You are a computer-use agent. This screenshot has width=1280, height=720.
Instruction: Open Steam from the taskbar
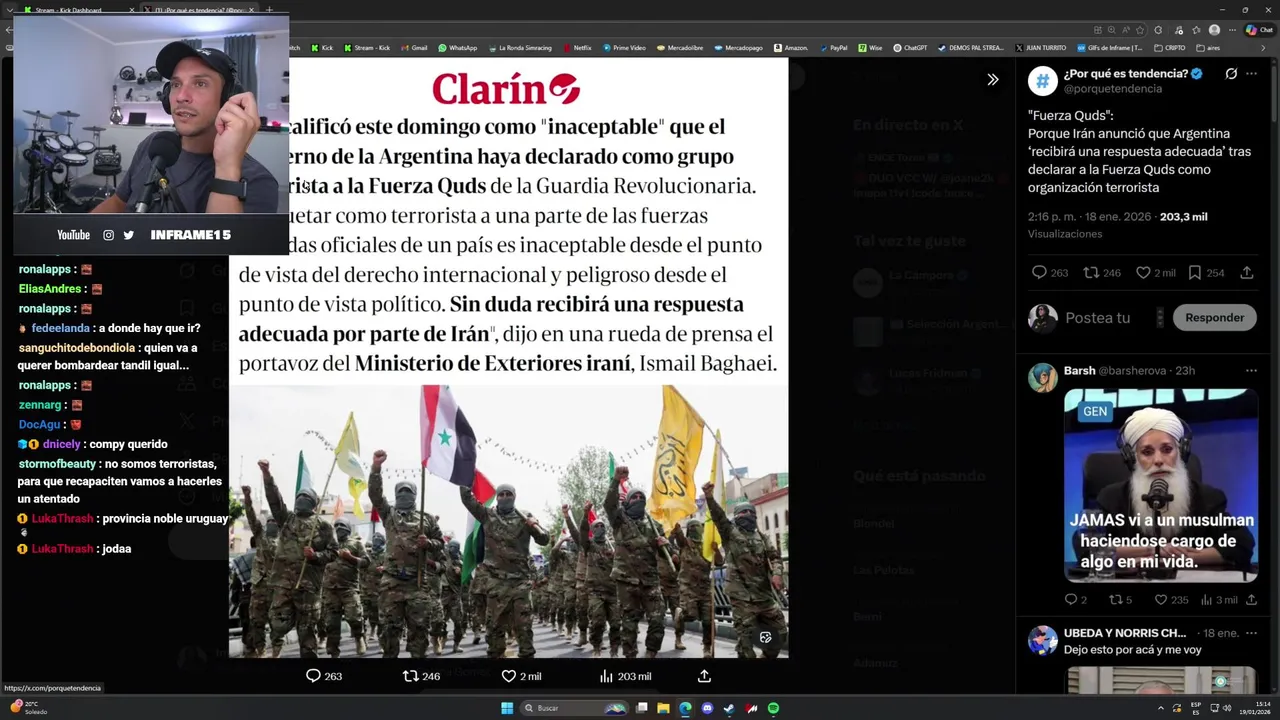pos(729,708)
